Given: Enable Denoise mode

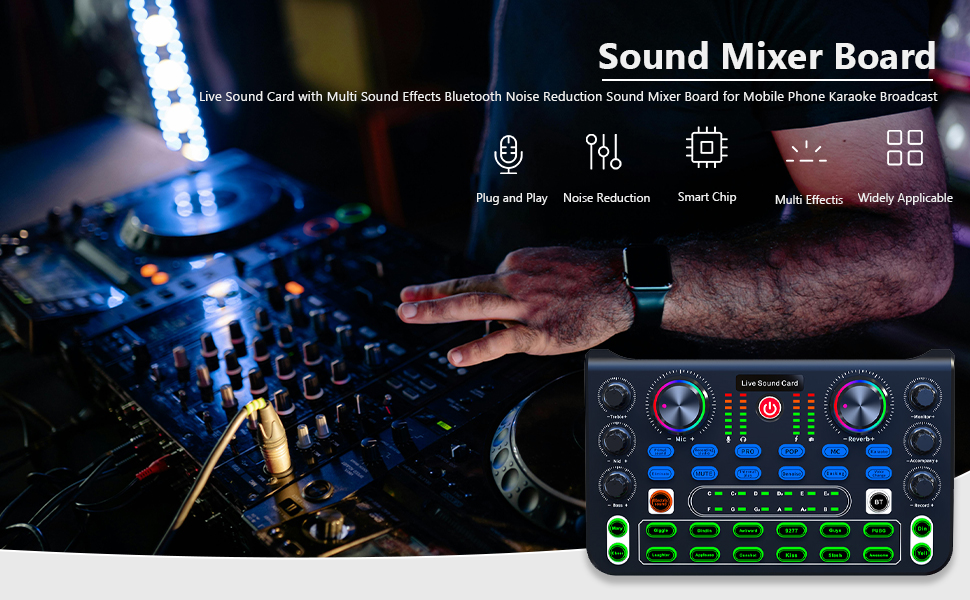Looking at the screenshot, I should [x=793, y=474].
